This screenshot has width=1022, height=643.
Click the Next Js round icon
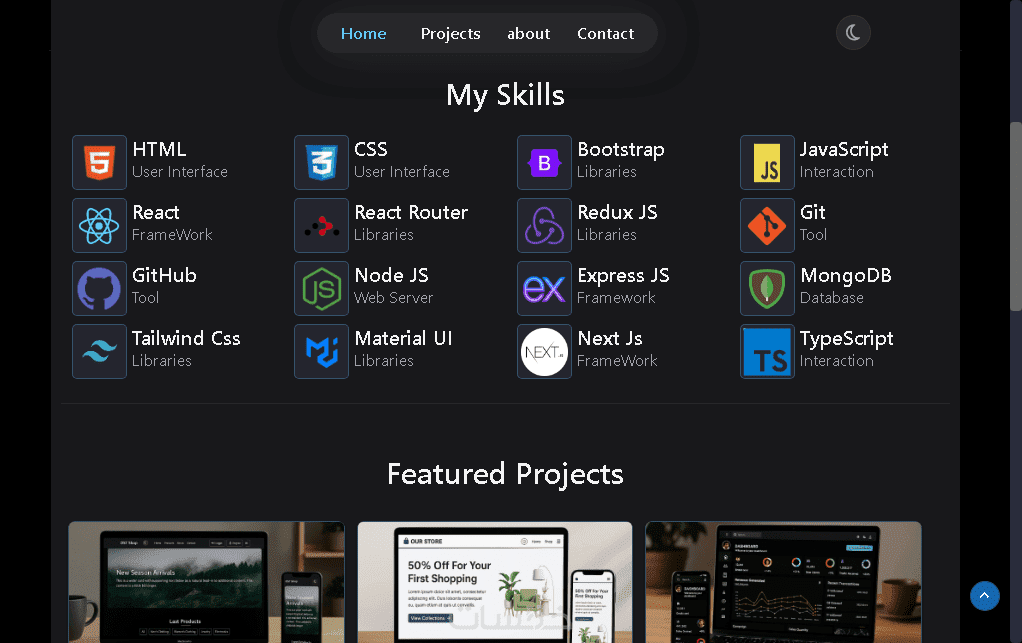[x=544, y=352]
